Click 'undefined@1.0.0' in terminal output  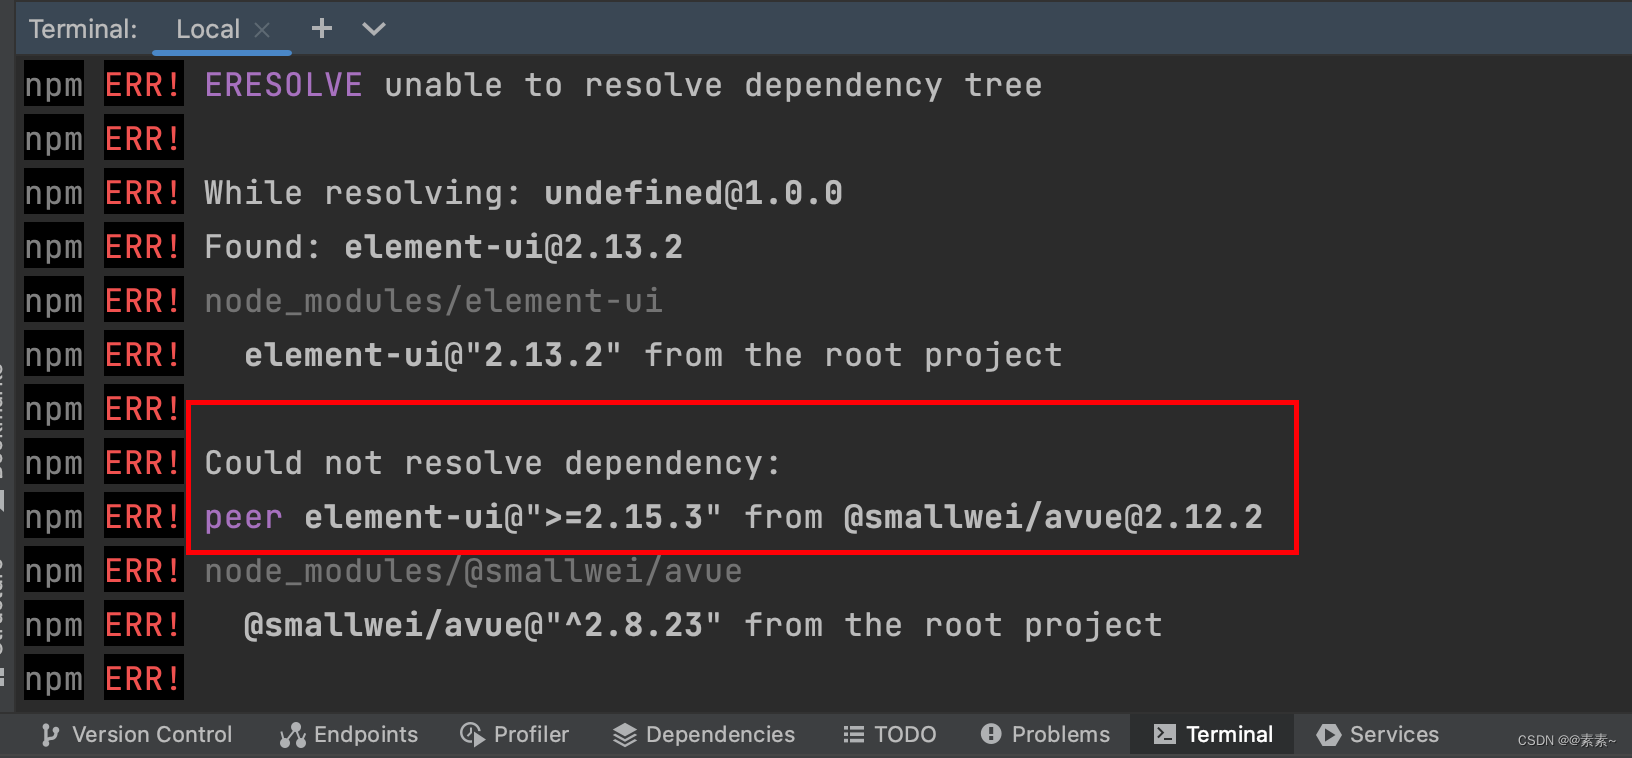click(693, 193)
